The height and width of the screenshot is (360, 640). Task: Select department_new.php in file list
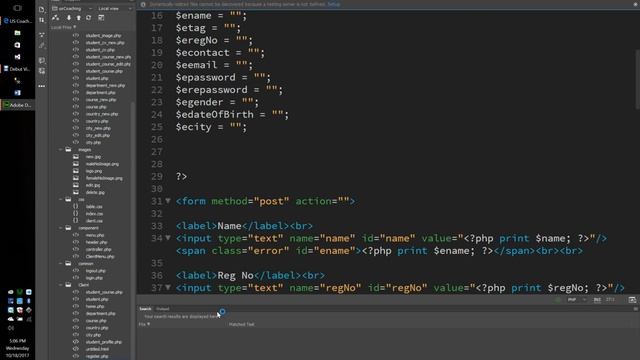pos(105,85)
